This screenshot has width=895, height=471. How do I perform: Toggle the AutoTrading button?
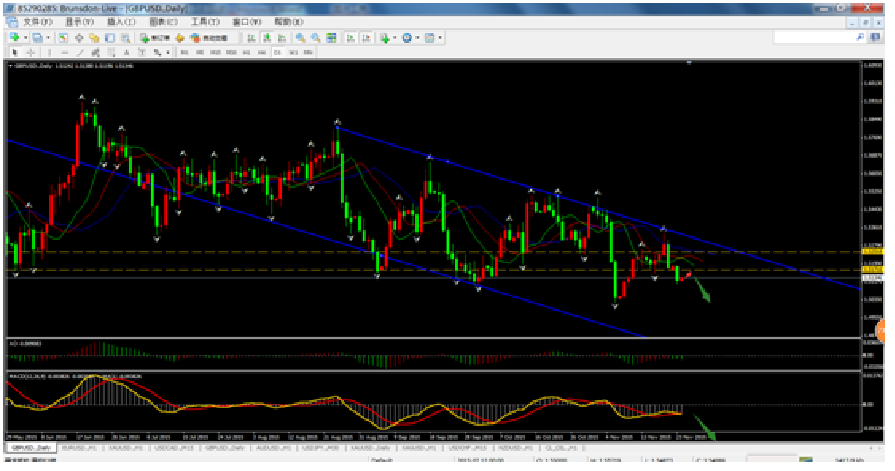(209, 38)
